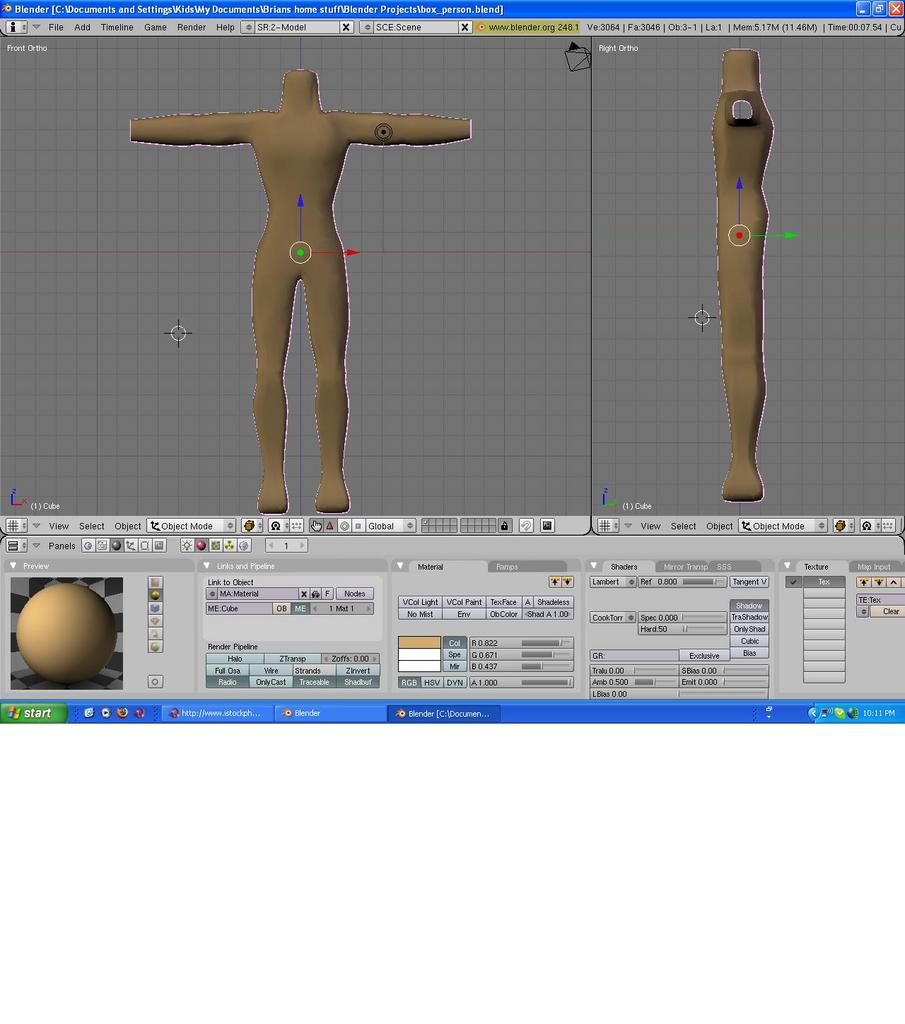Collapse the Links and Pipeline panel

click(206, 566)
